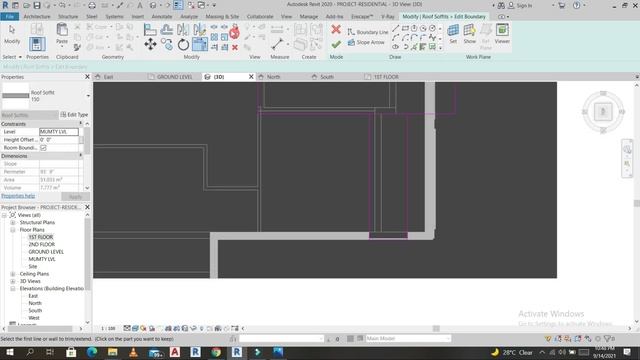Click the Sign In button
Screen dimensions: 640x360
click(x=520, y=5)
